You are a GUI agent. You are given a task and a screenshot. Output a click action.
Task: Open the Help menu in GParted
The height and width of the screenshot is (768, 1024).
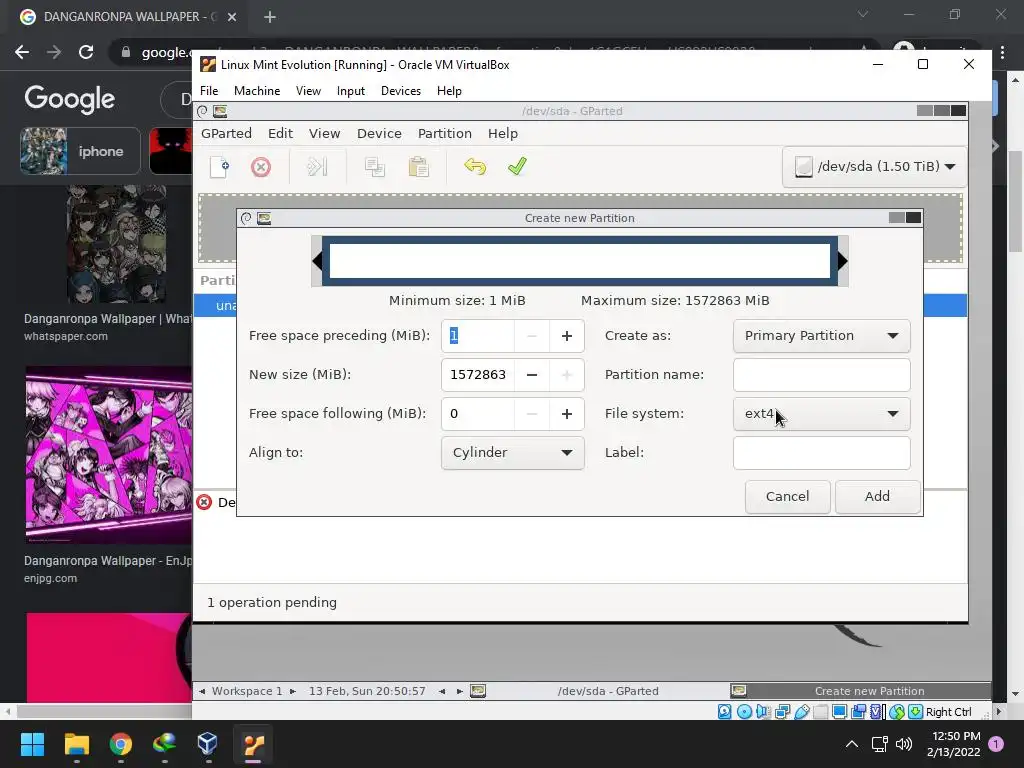[x=503, y=133]
